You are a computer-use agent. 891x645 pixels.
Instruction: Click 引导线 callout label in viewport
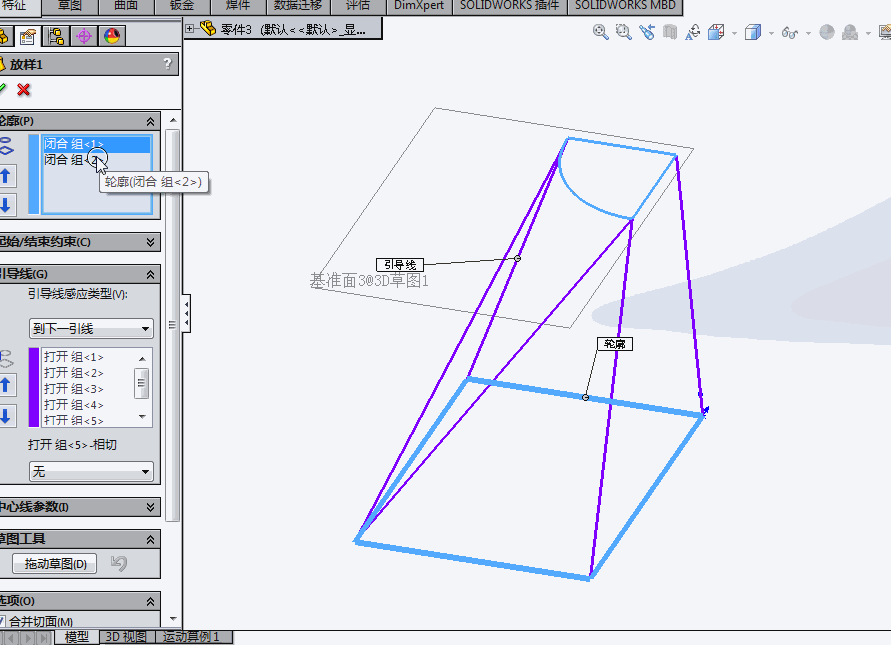pyautogui.click(x=400, y=265)
